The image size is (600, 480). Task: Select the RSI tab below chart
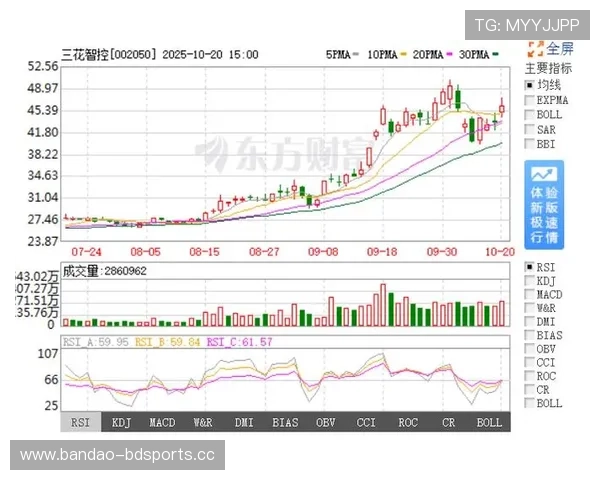81,423
